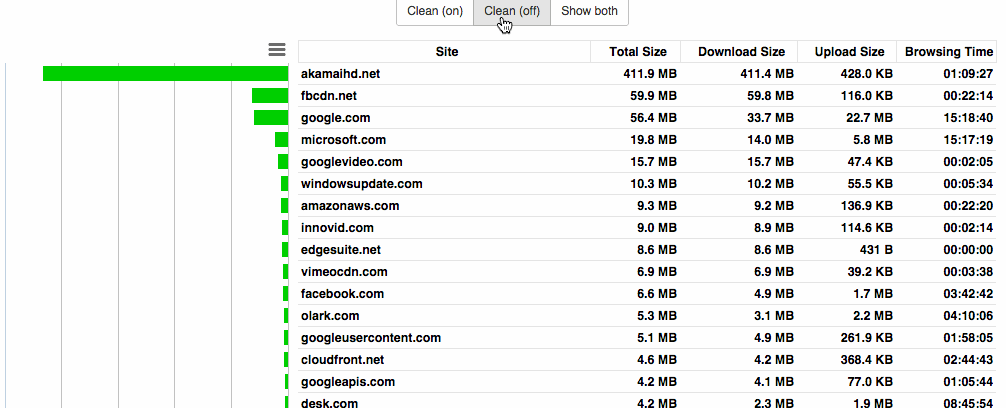Sort by Total Size column header
The height and width of the screenshot is (408, 1006).
(x=638, y=52)
